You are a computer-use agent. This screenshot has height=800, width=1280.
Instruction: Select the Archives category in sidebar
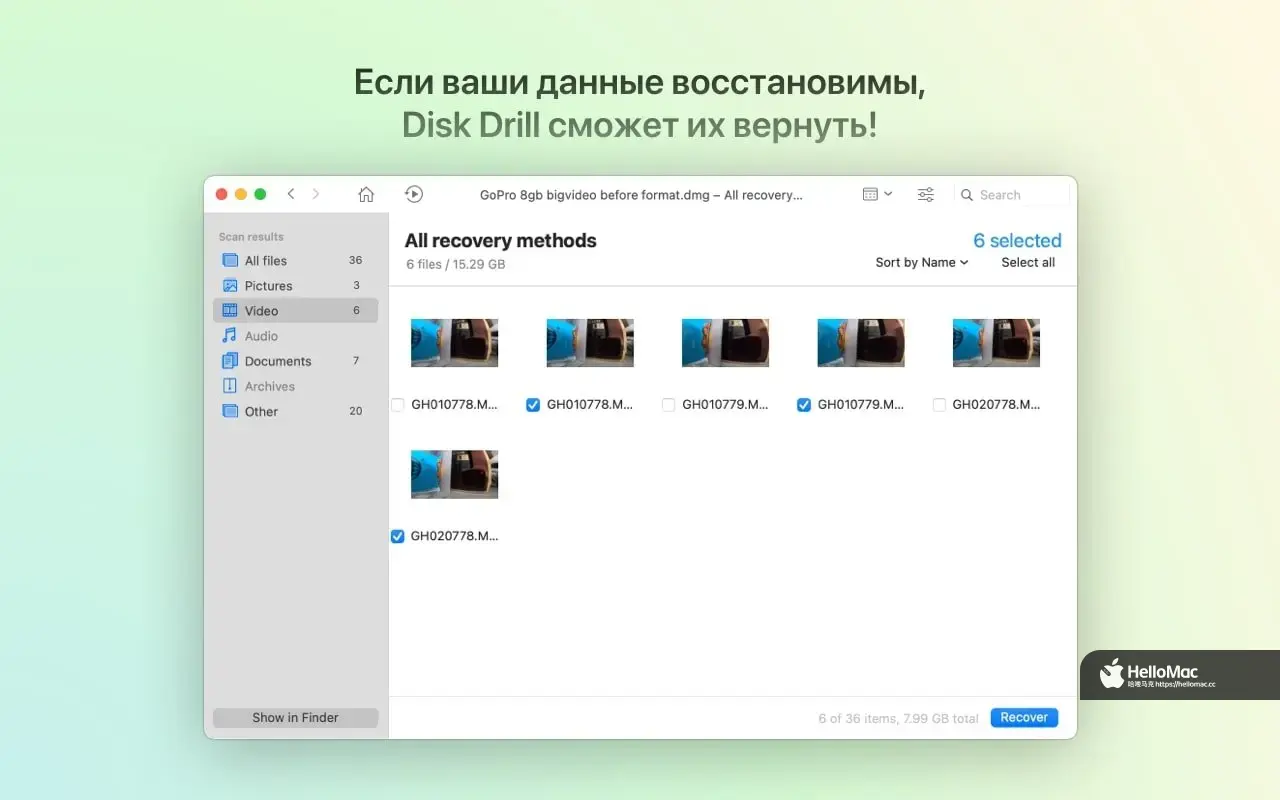(x=295, y=386)
